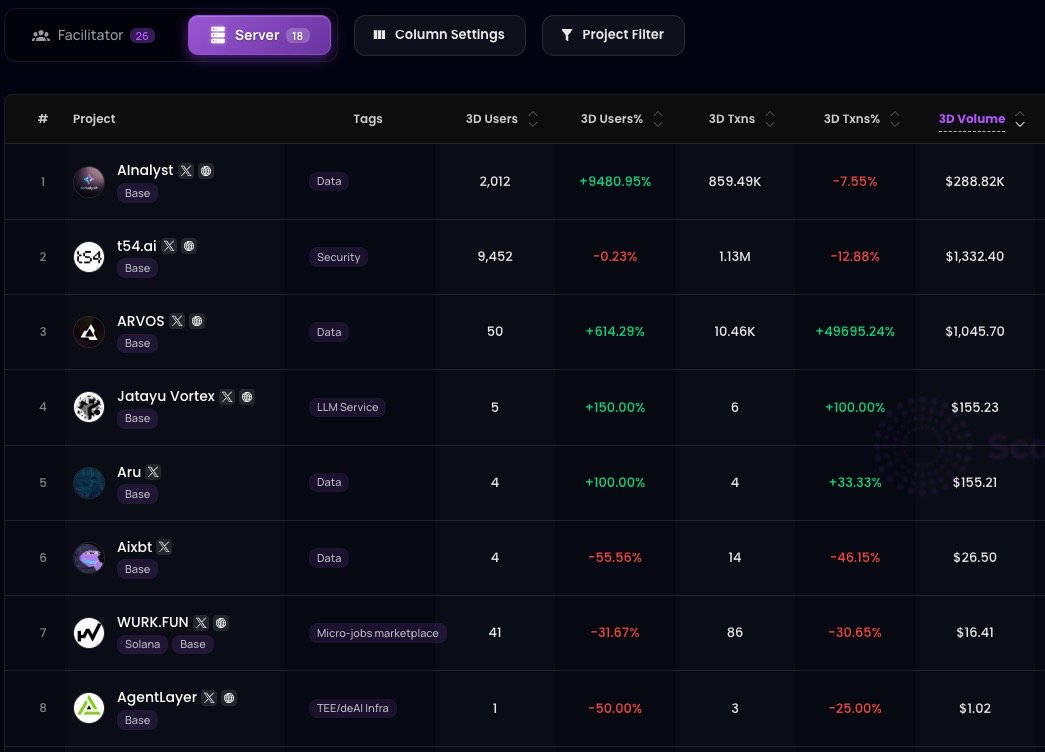Open Jatayu Vortex website globe icon
This screenshot has height=752, width=1045.
[x=247, y=397]
